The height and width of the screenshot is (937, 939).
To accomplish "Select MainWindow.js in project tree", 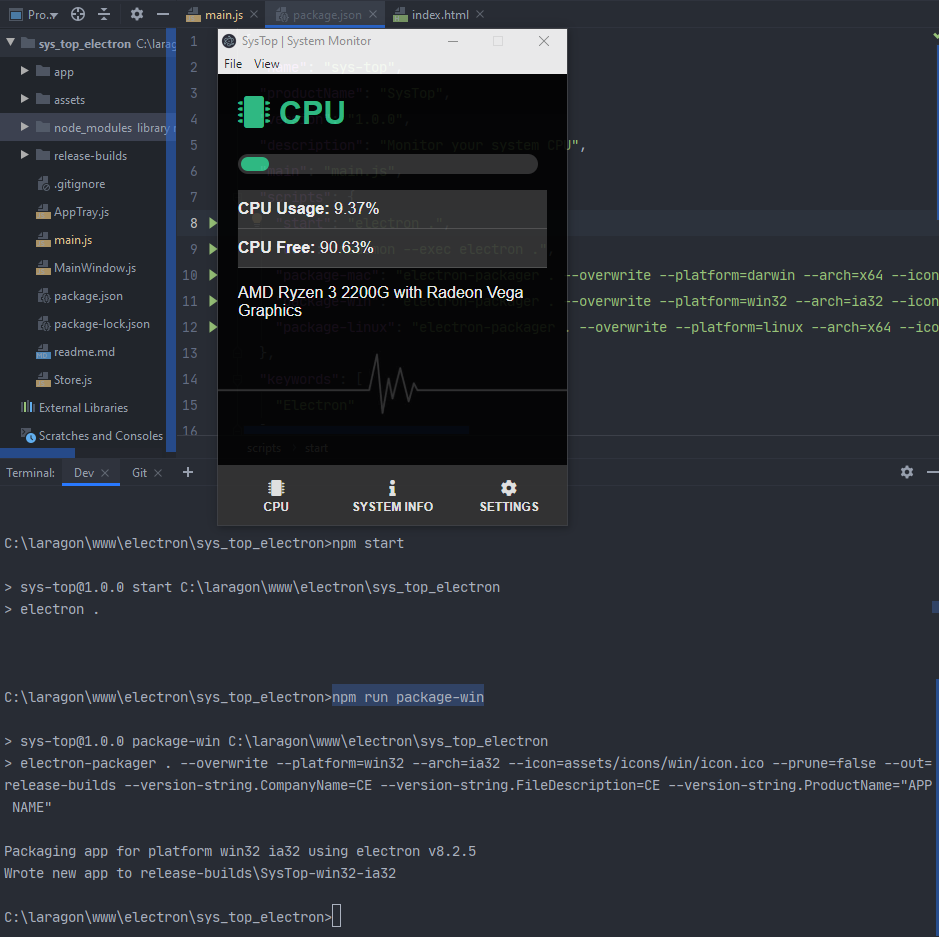I will point(95,268).
